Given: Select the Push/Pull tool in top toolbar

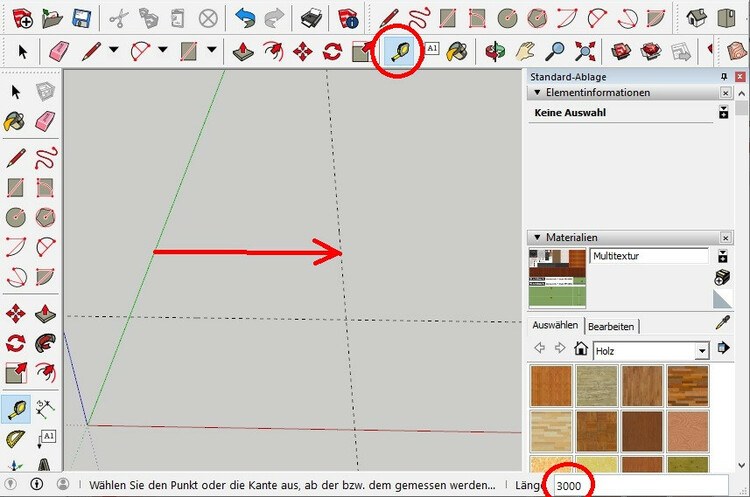Looking at the screenshot, I should (x=243, y=51).
